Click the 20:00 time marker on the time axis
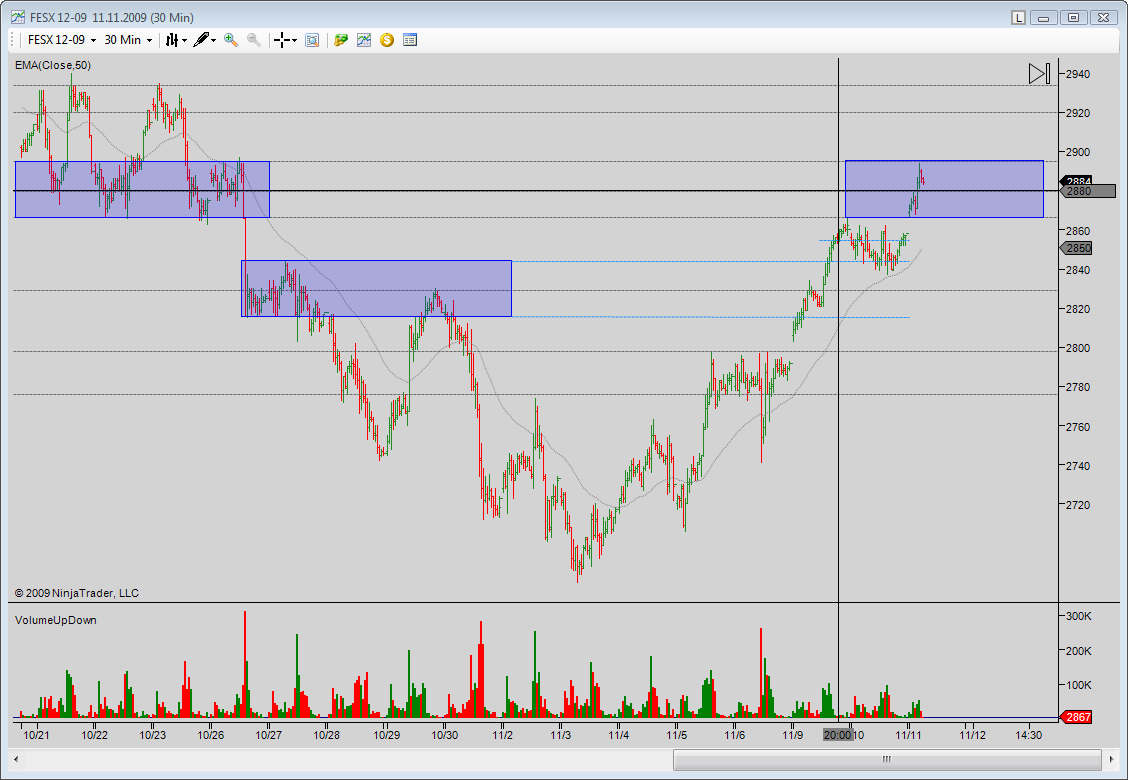The height and width of the screenshot is (780, 1128). click(x=837, y=735)
